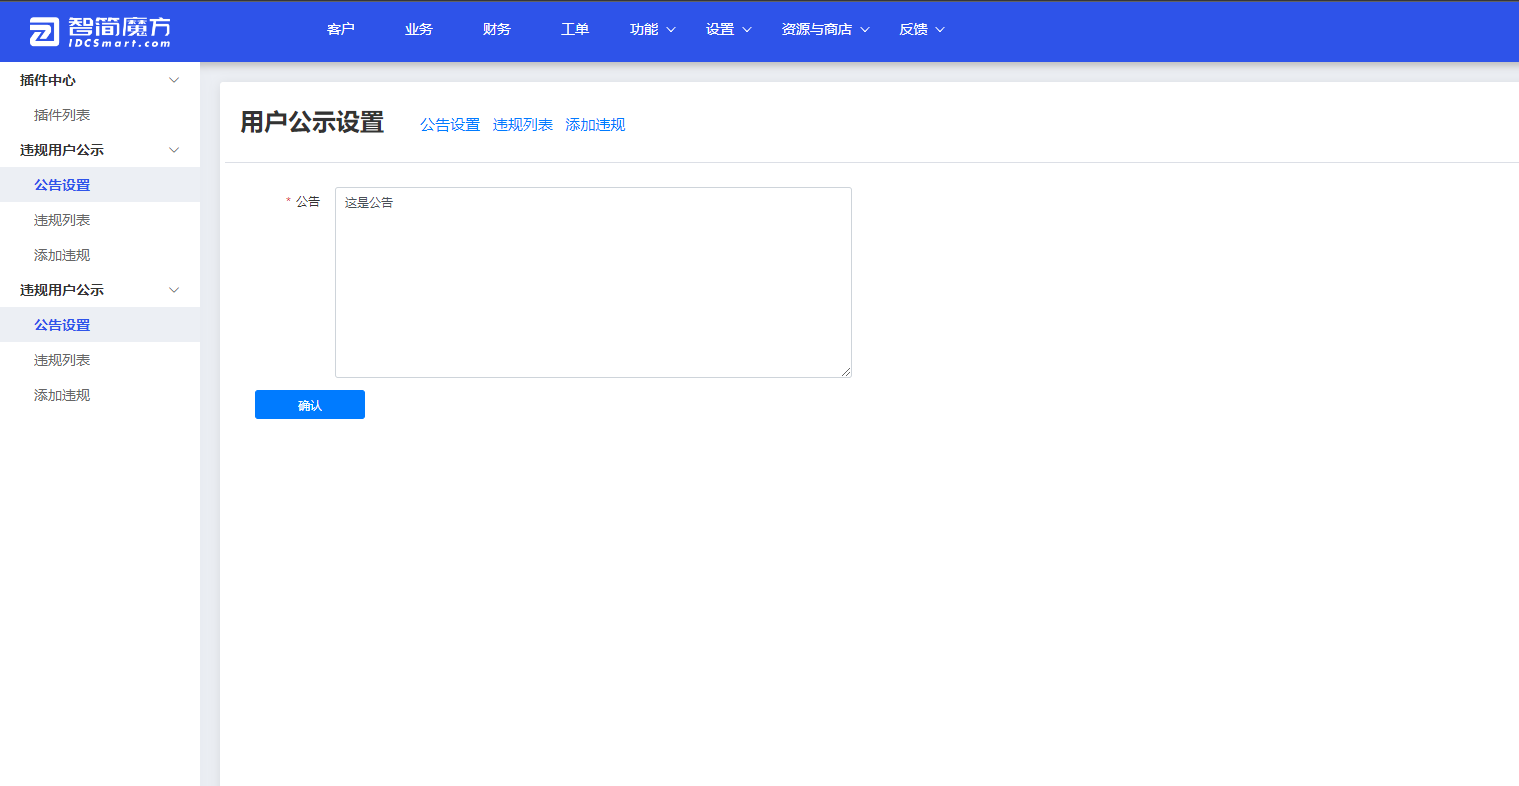Image resolution: width=1519 pixels, height=786 pixels.
Task: Open the 工单 menu
Action: point(575,29)
